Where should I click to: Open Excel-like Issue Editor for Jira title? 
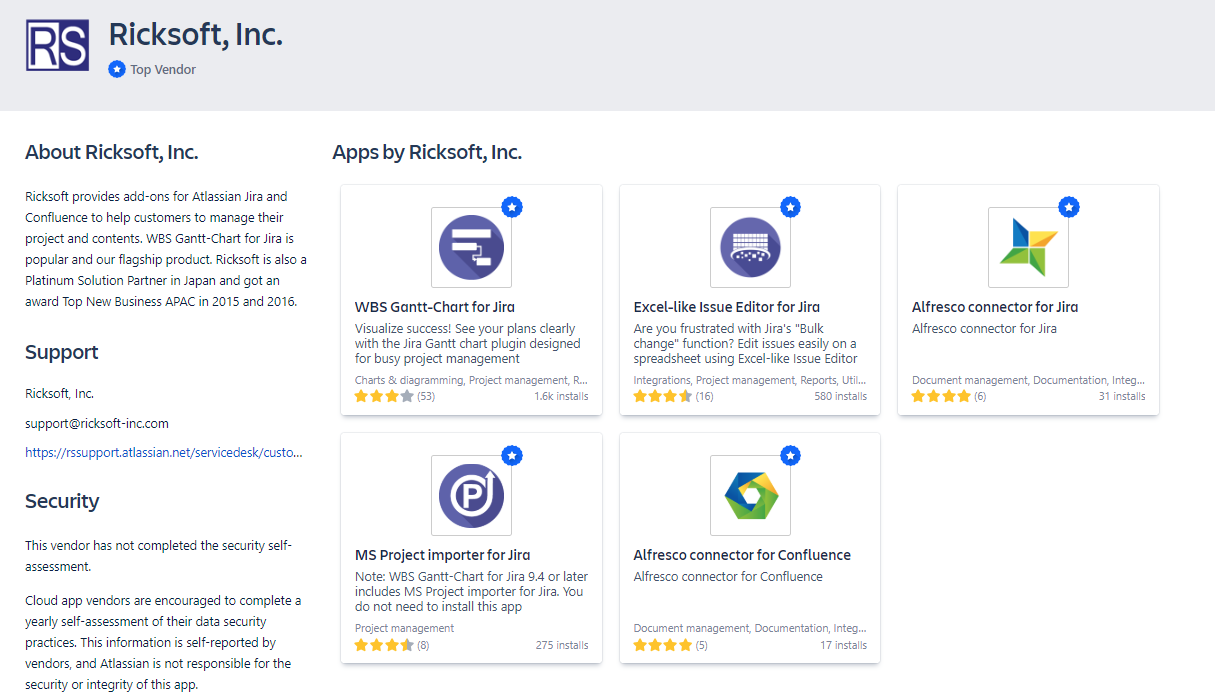pos(727,307)
